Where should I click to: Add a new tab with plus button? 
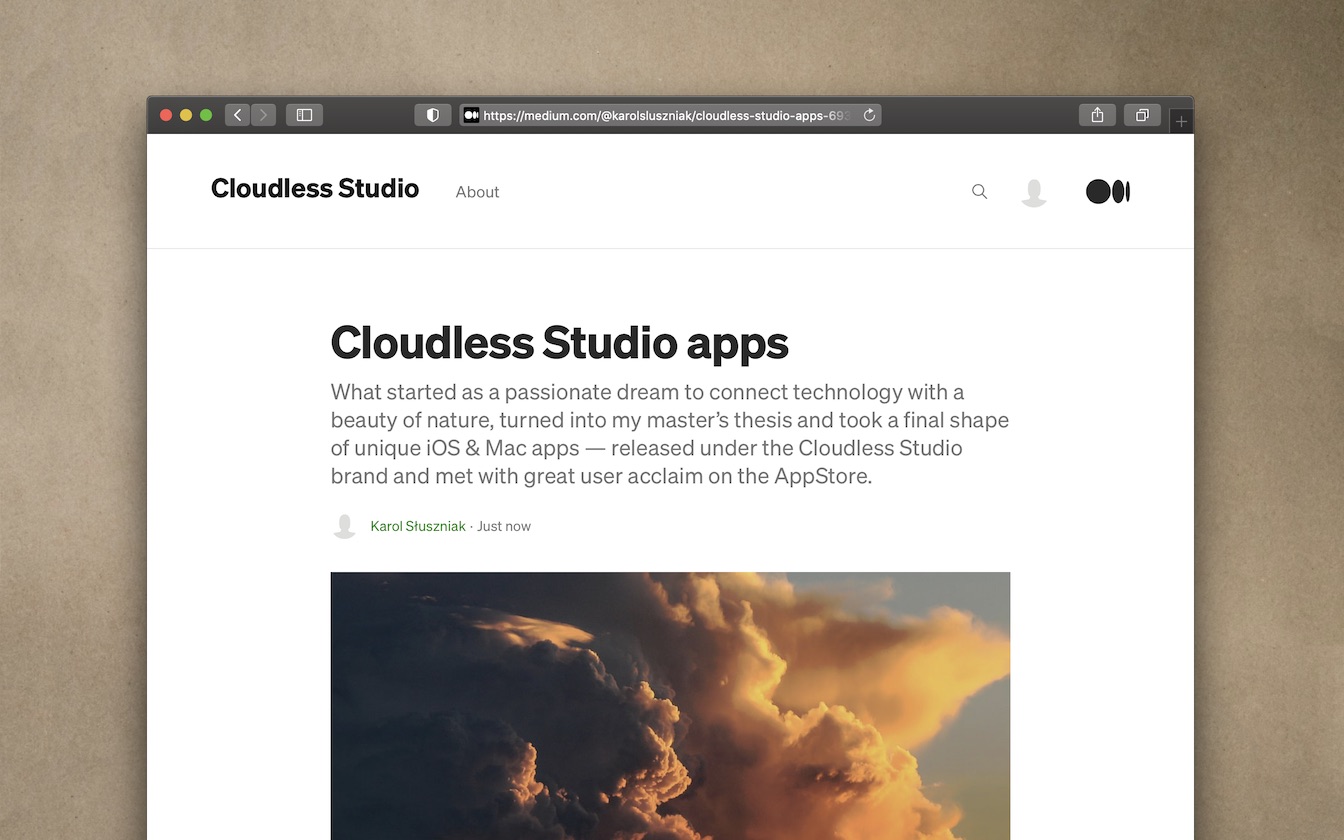click(x=1181, y=121)
